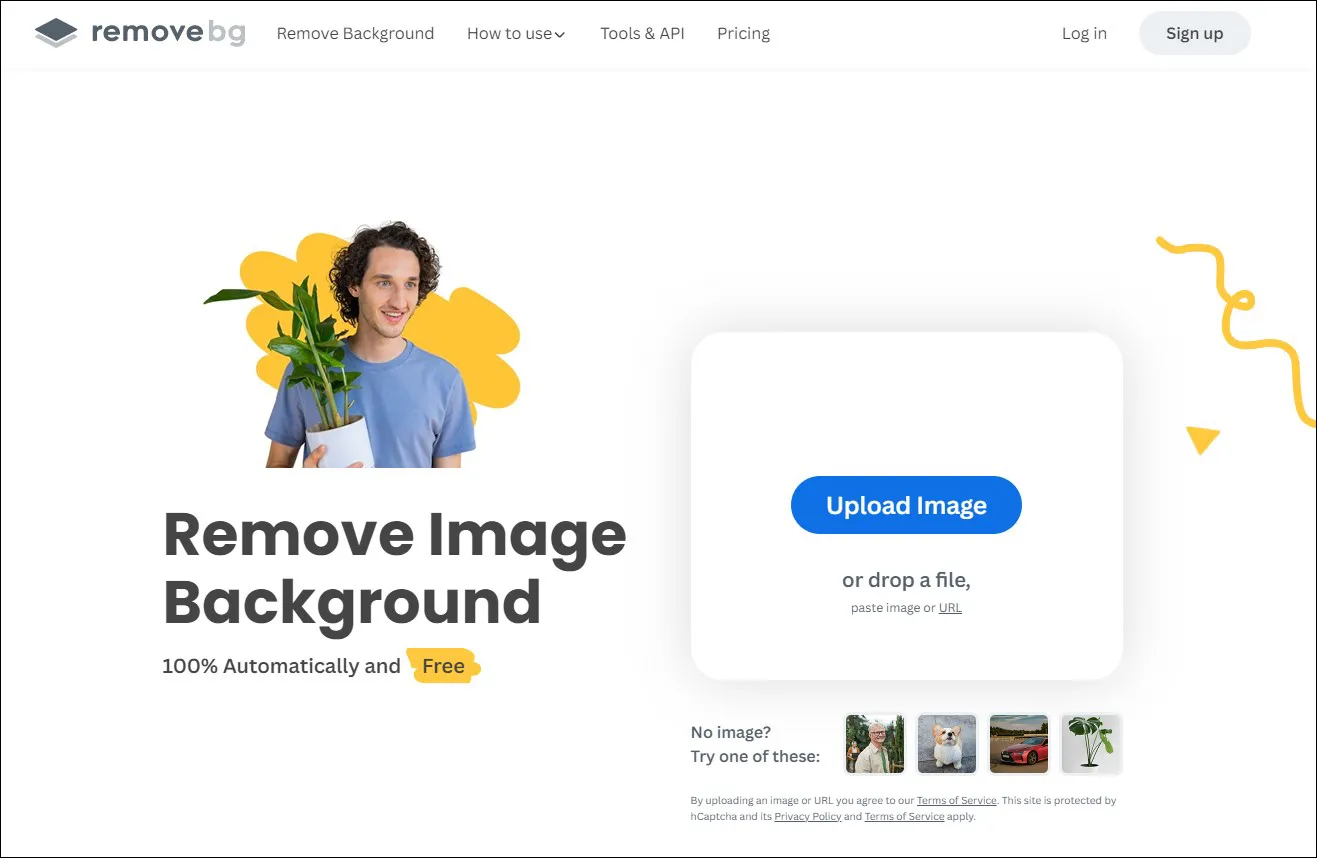Click hero photo of man holding plant
The height and width of the screenshot is (858, 1317).
click(370, 350)
